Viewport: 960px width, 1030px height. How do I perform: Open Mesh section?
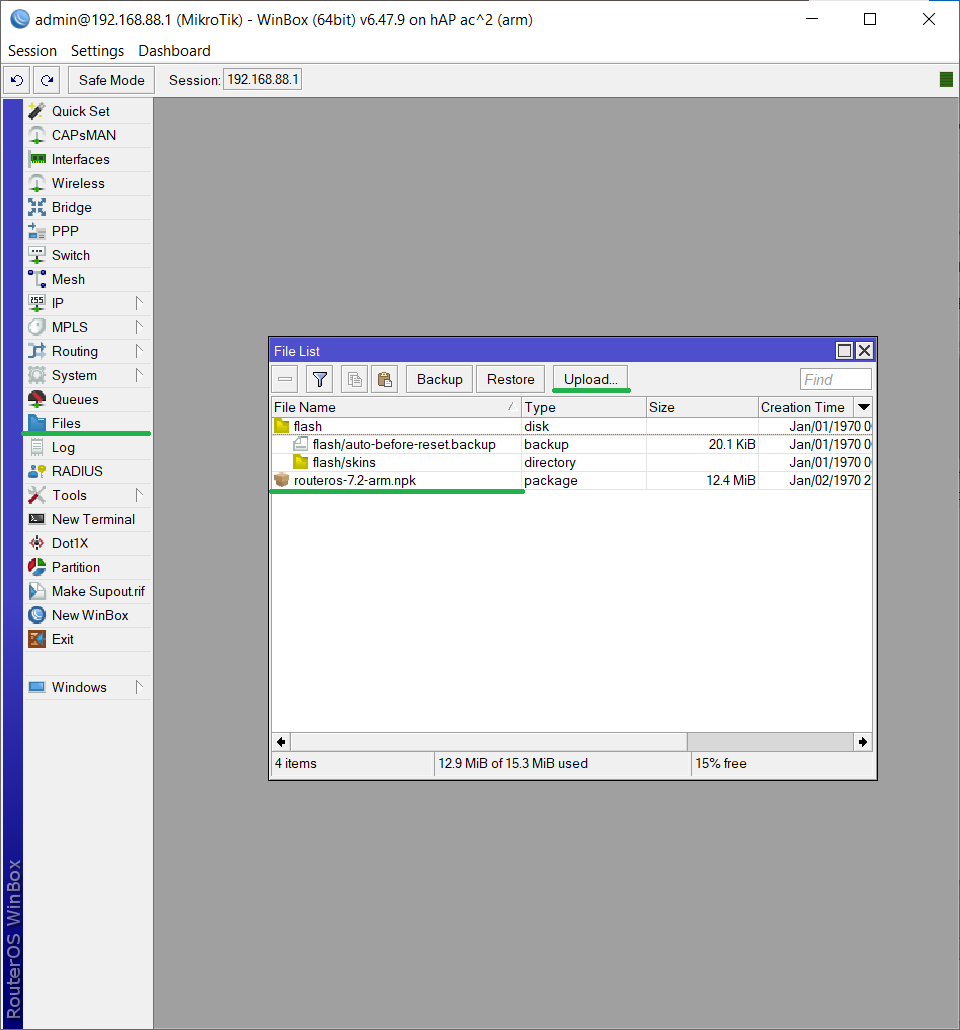88,279
